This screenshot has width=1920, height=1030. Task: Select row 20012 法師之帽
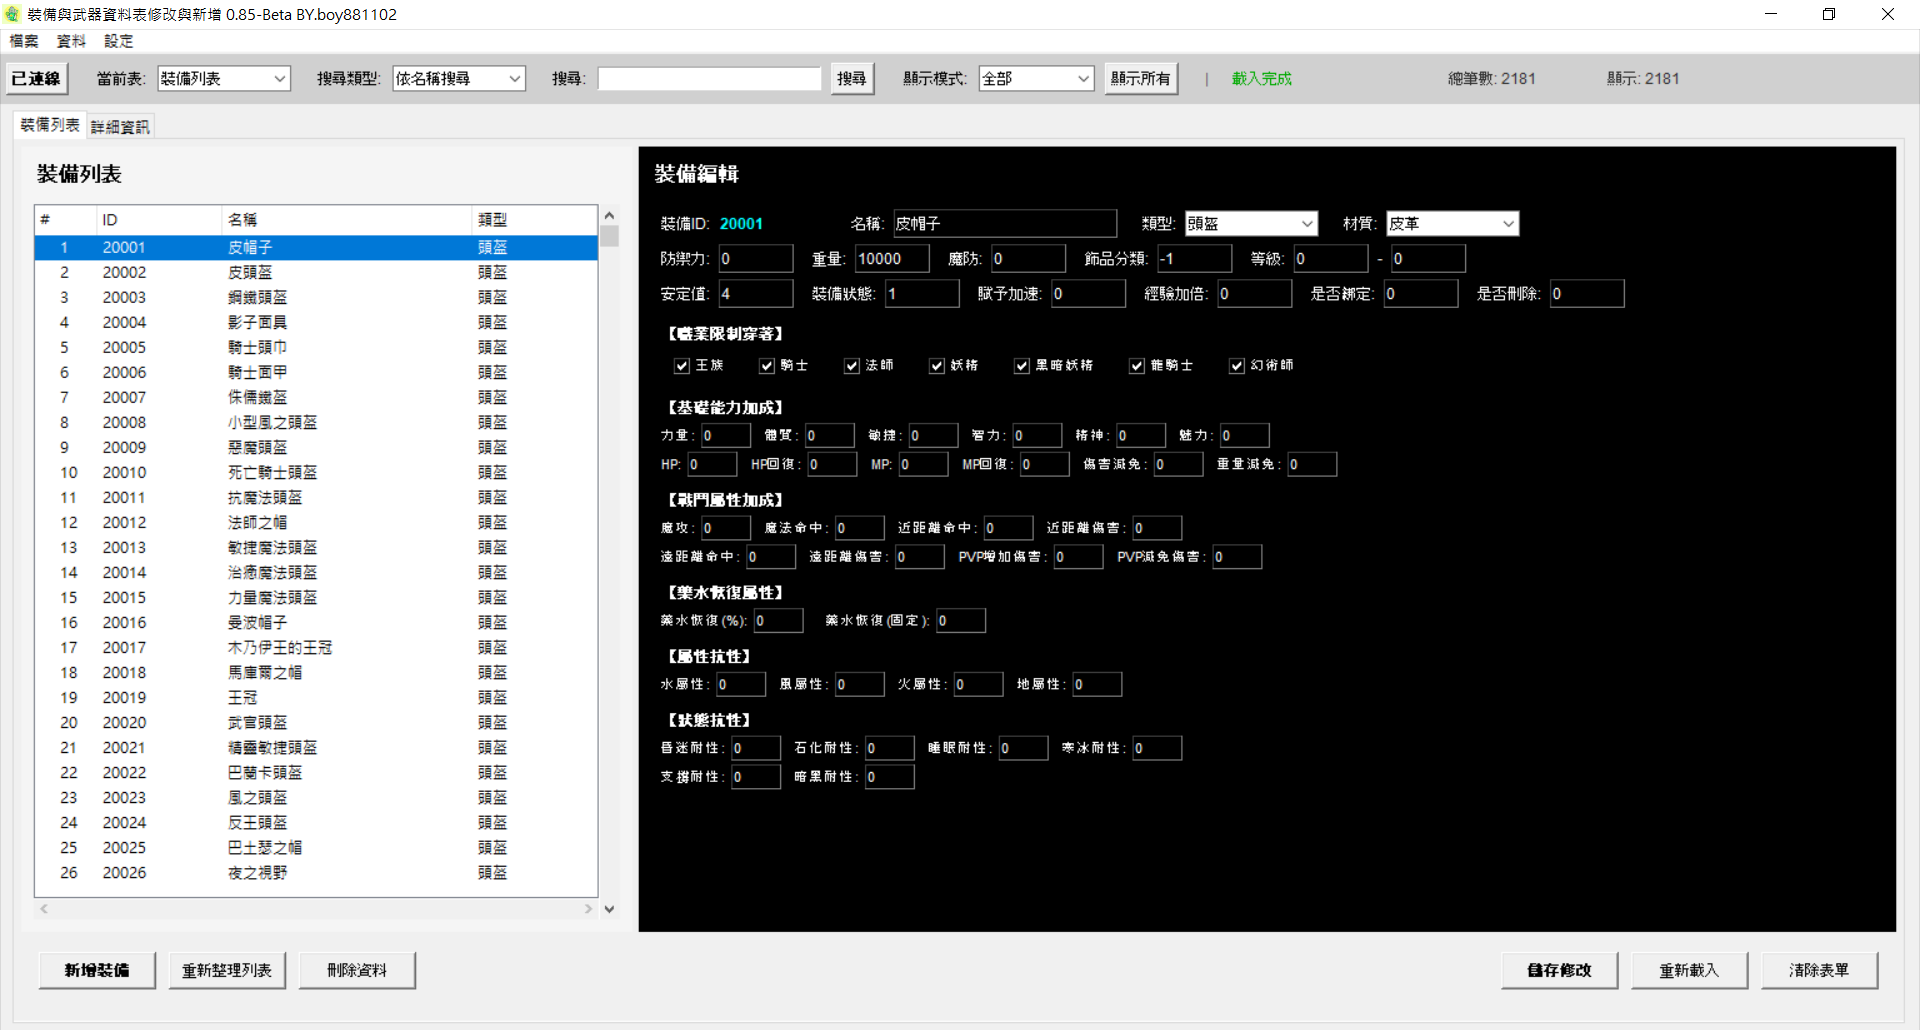coord(316,522)
